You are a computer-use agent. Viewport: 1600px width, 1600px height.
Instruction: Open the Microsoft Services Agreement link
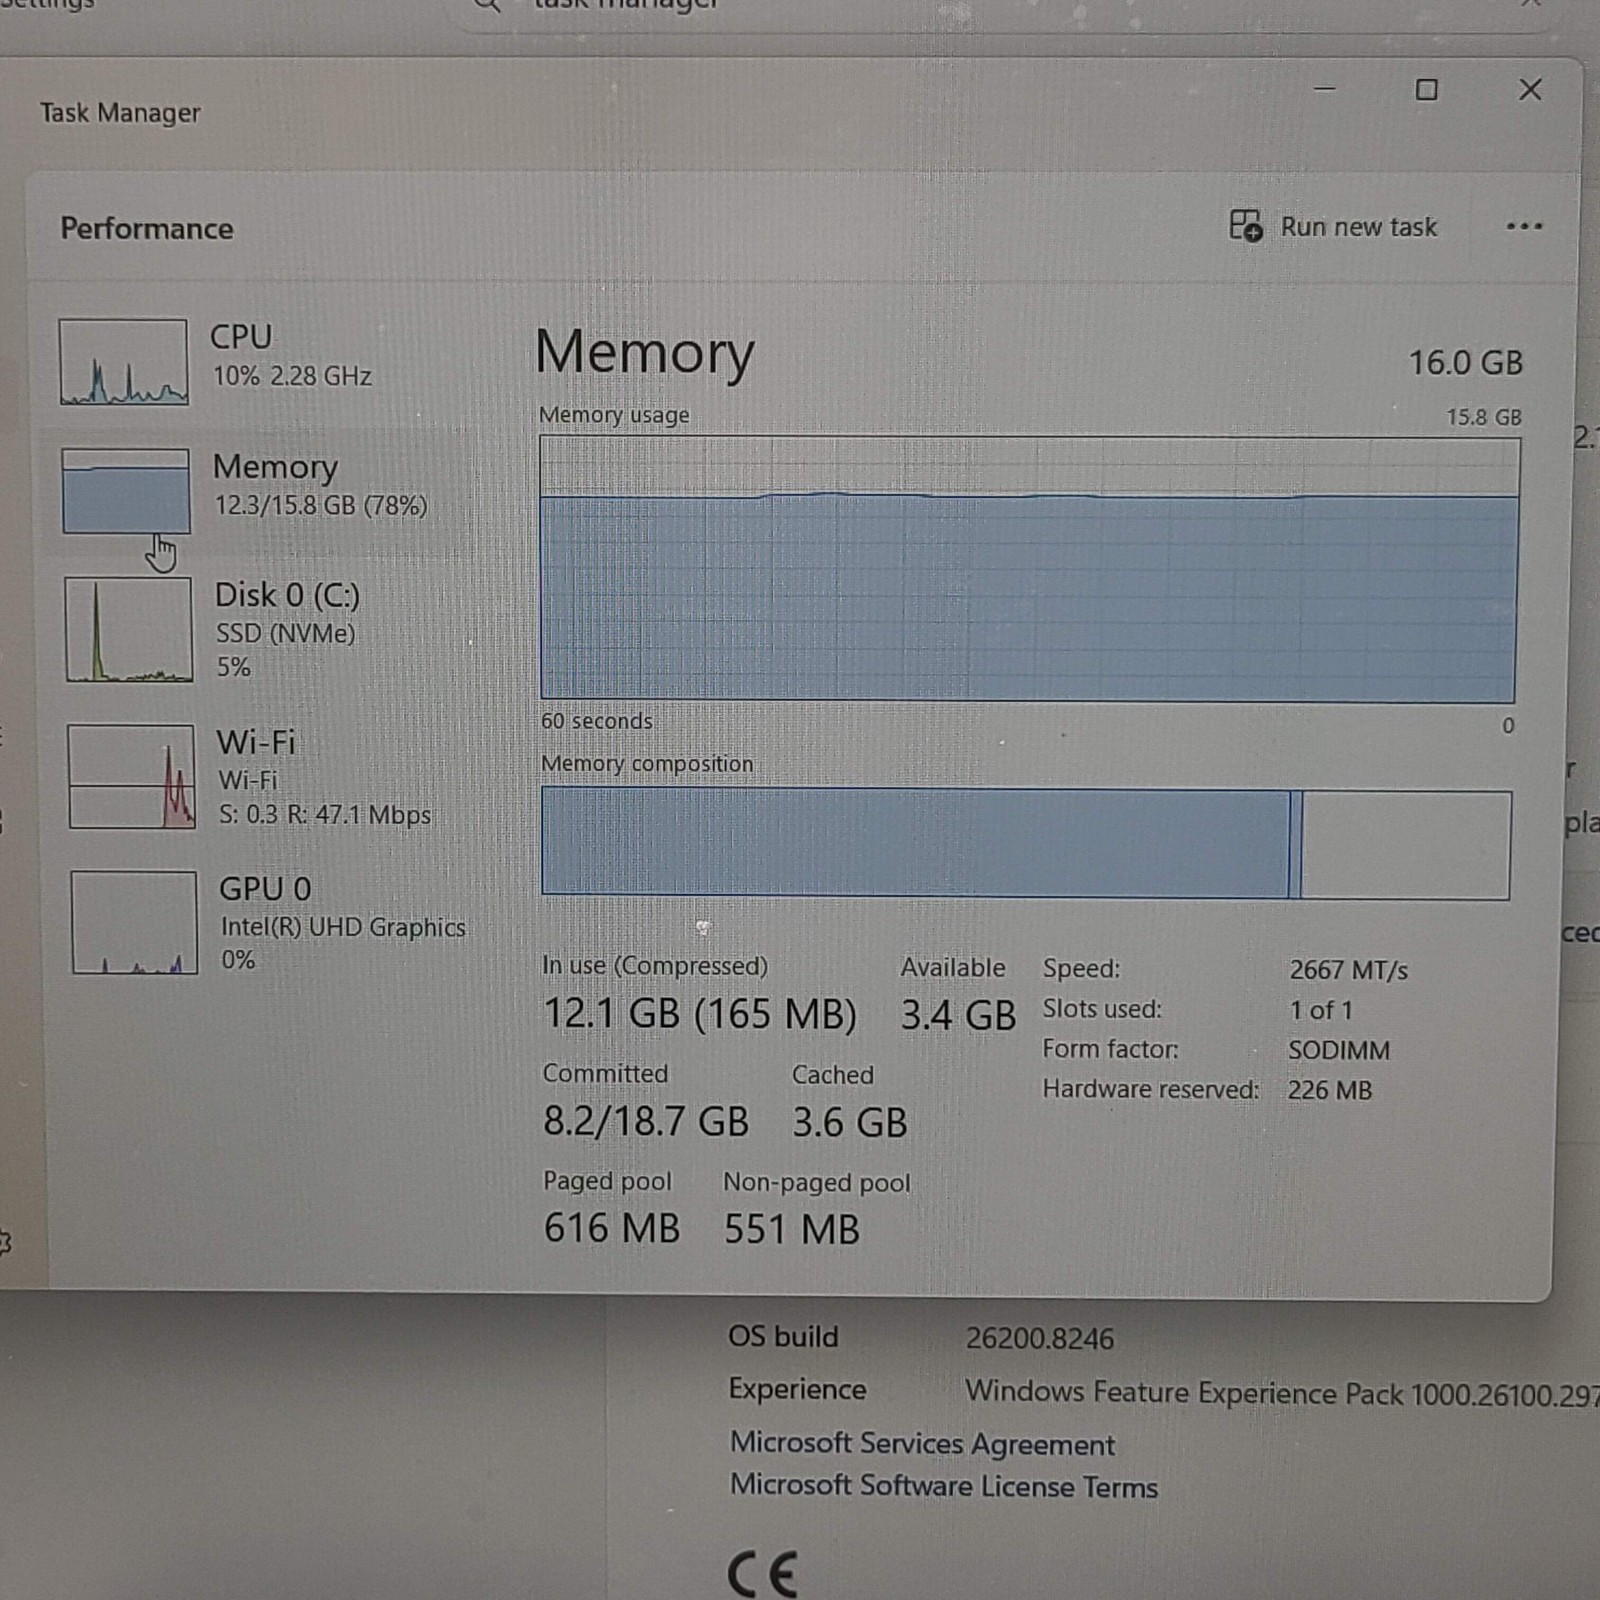[922, 1443]
